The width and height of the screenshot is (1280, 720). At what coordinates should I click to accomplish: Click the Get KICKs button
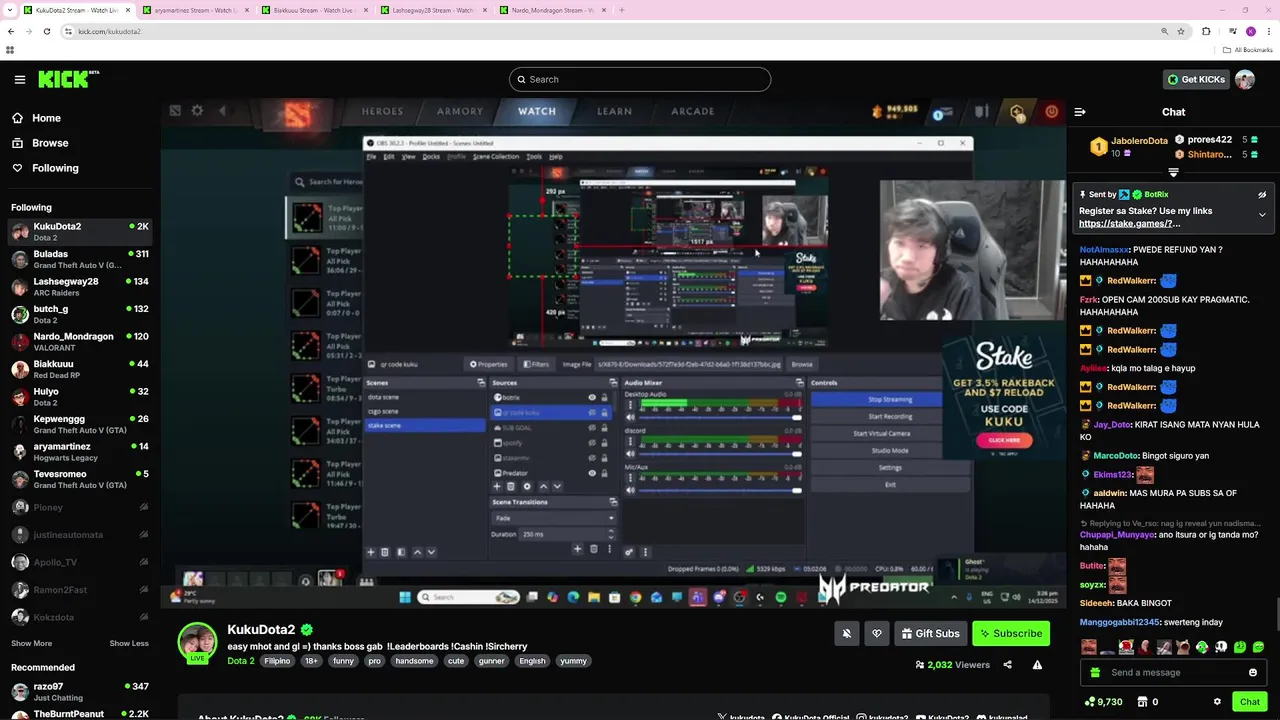click(x=1195, y=79)
